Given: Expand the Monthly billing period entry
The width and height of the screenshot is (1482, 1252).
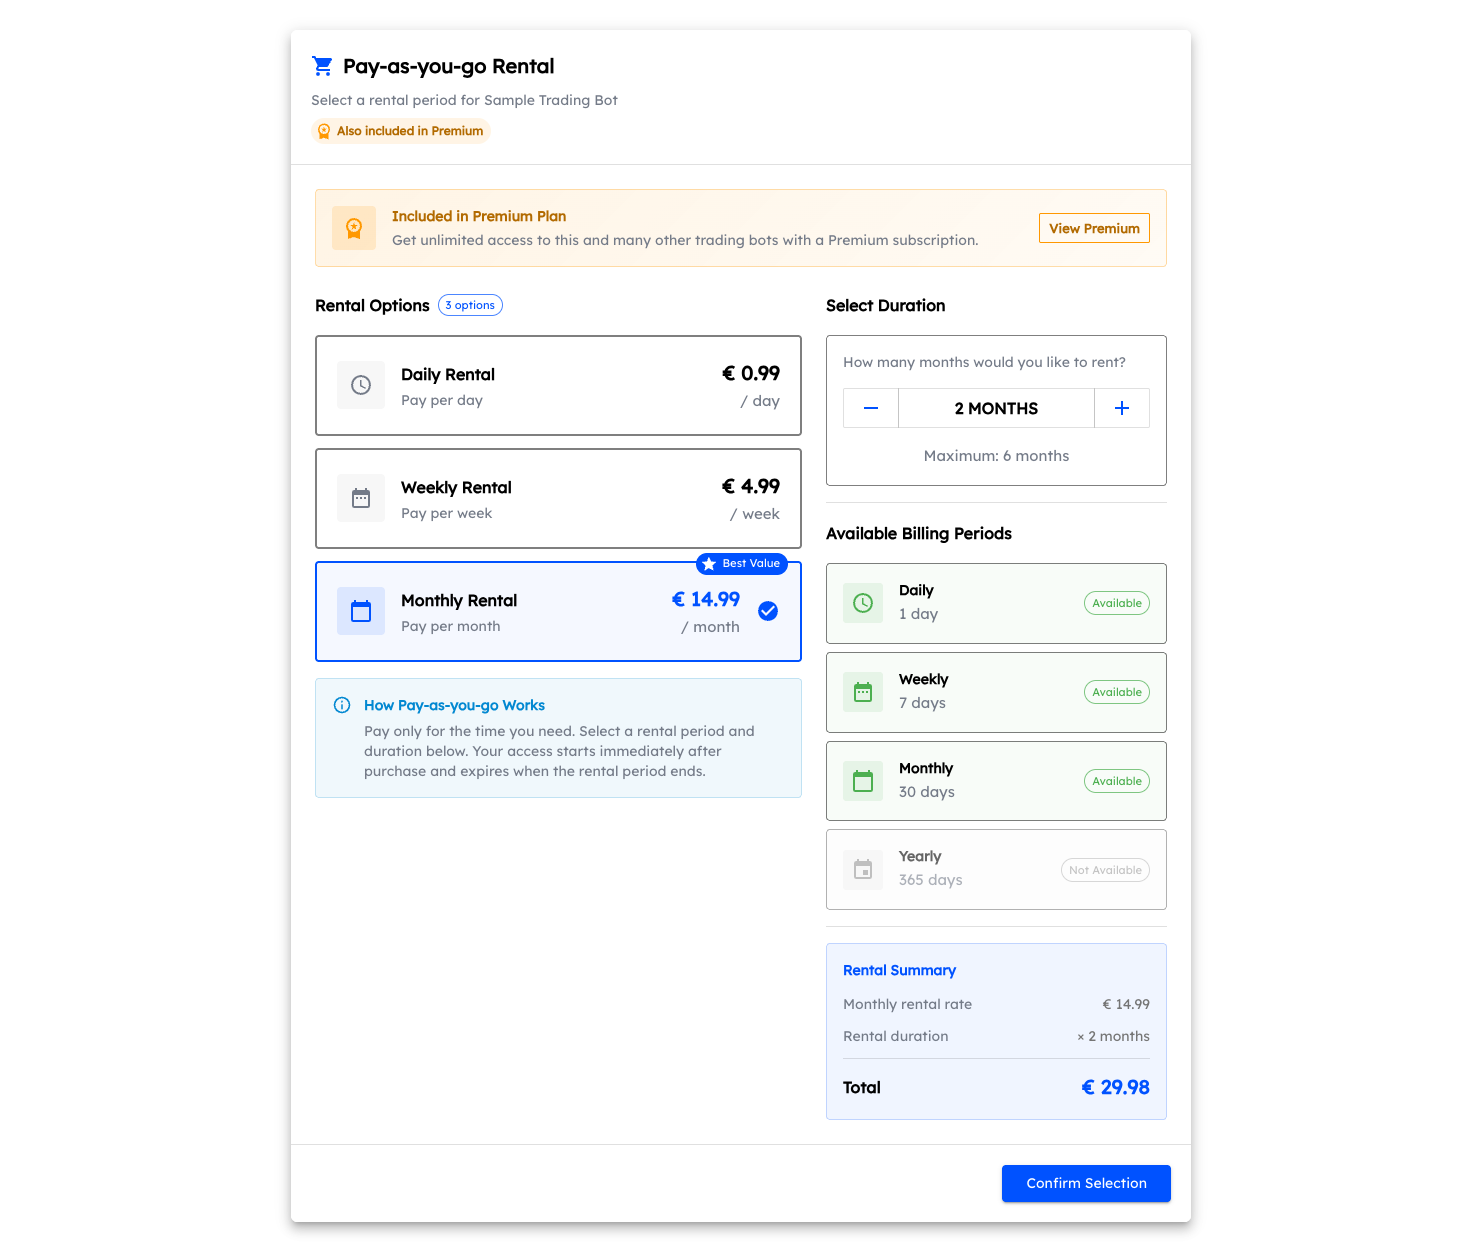Looking at the screenshot, I should [x=996, y=780].
